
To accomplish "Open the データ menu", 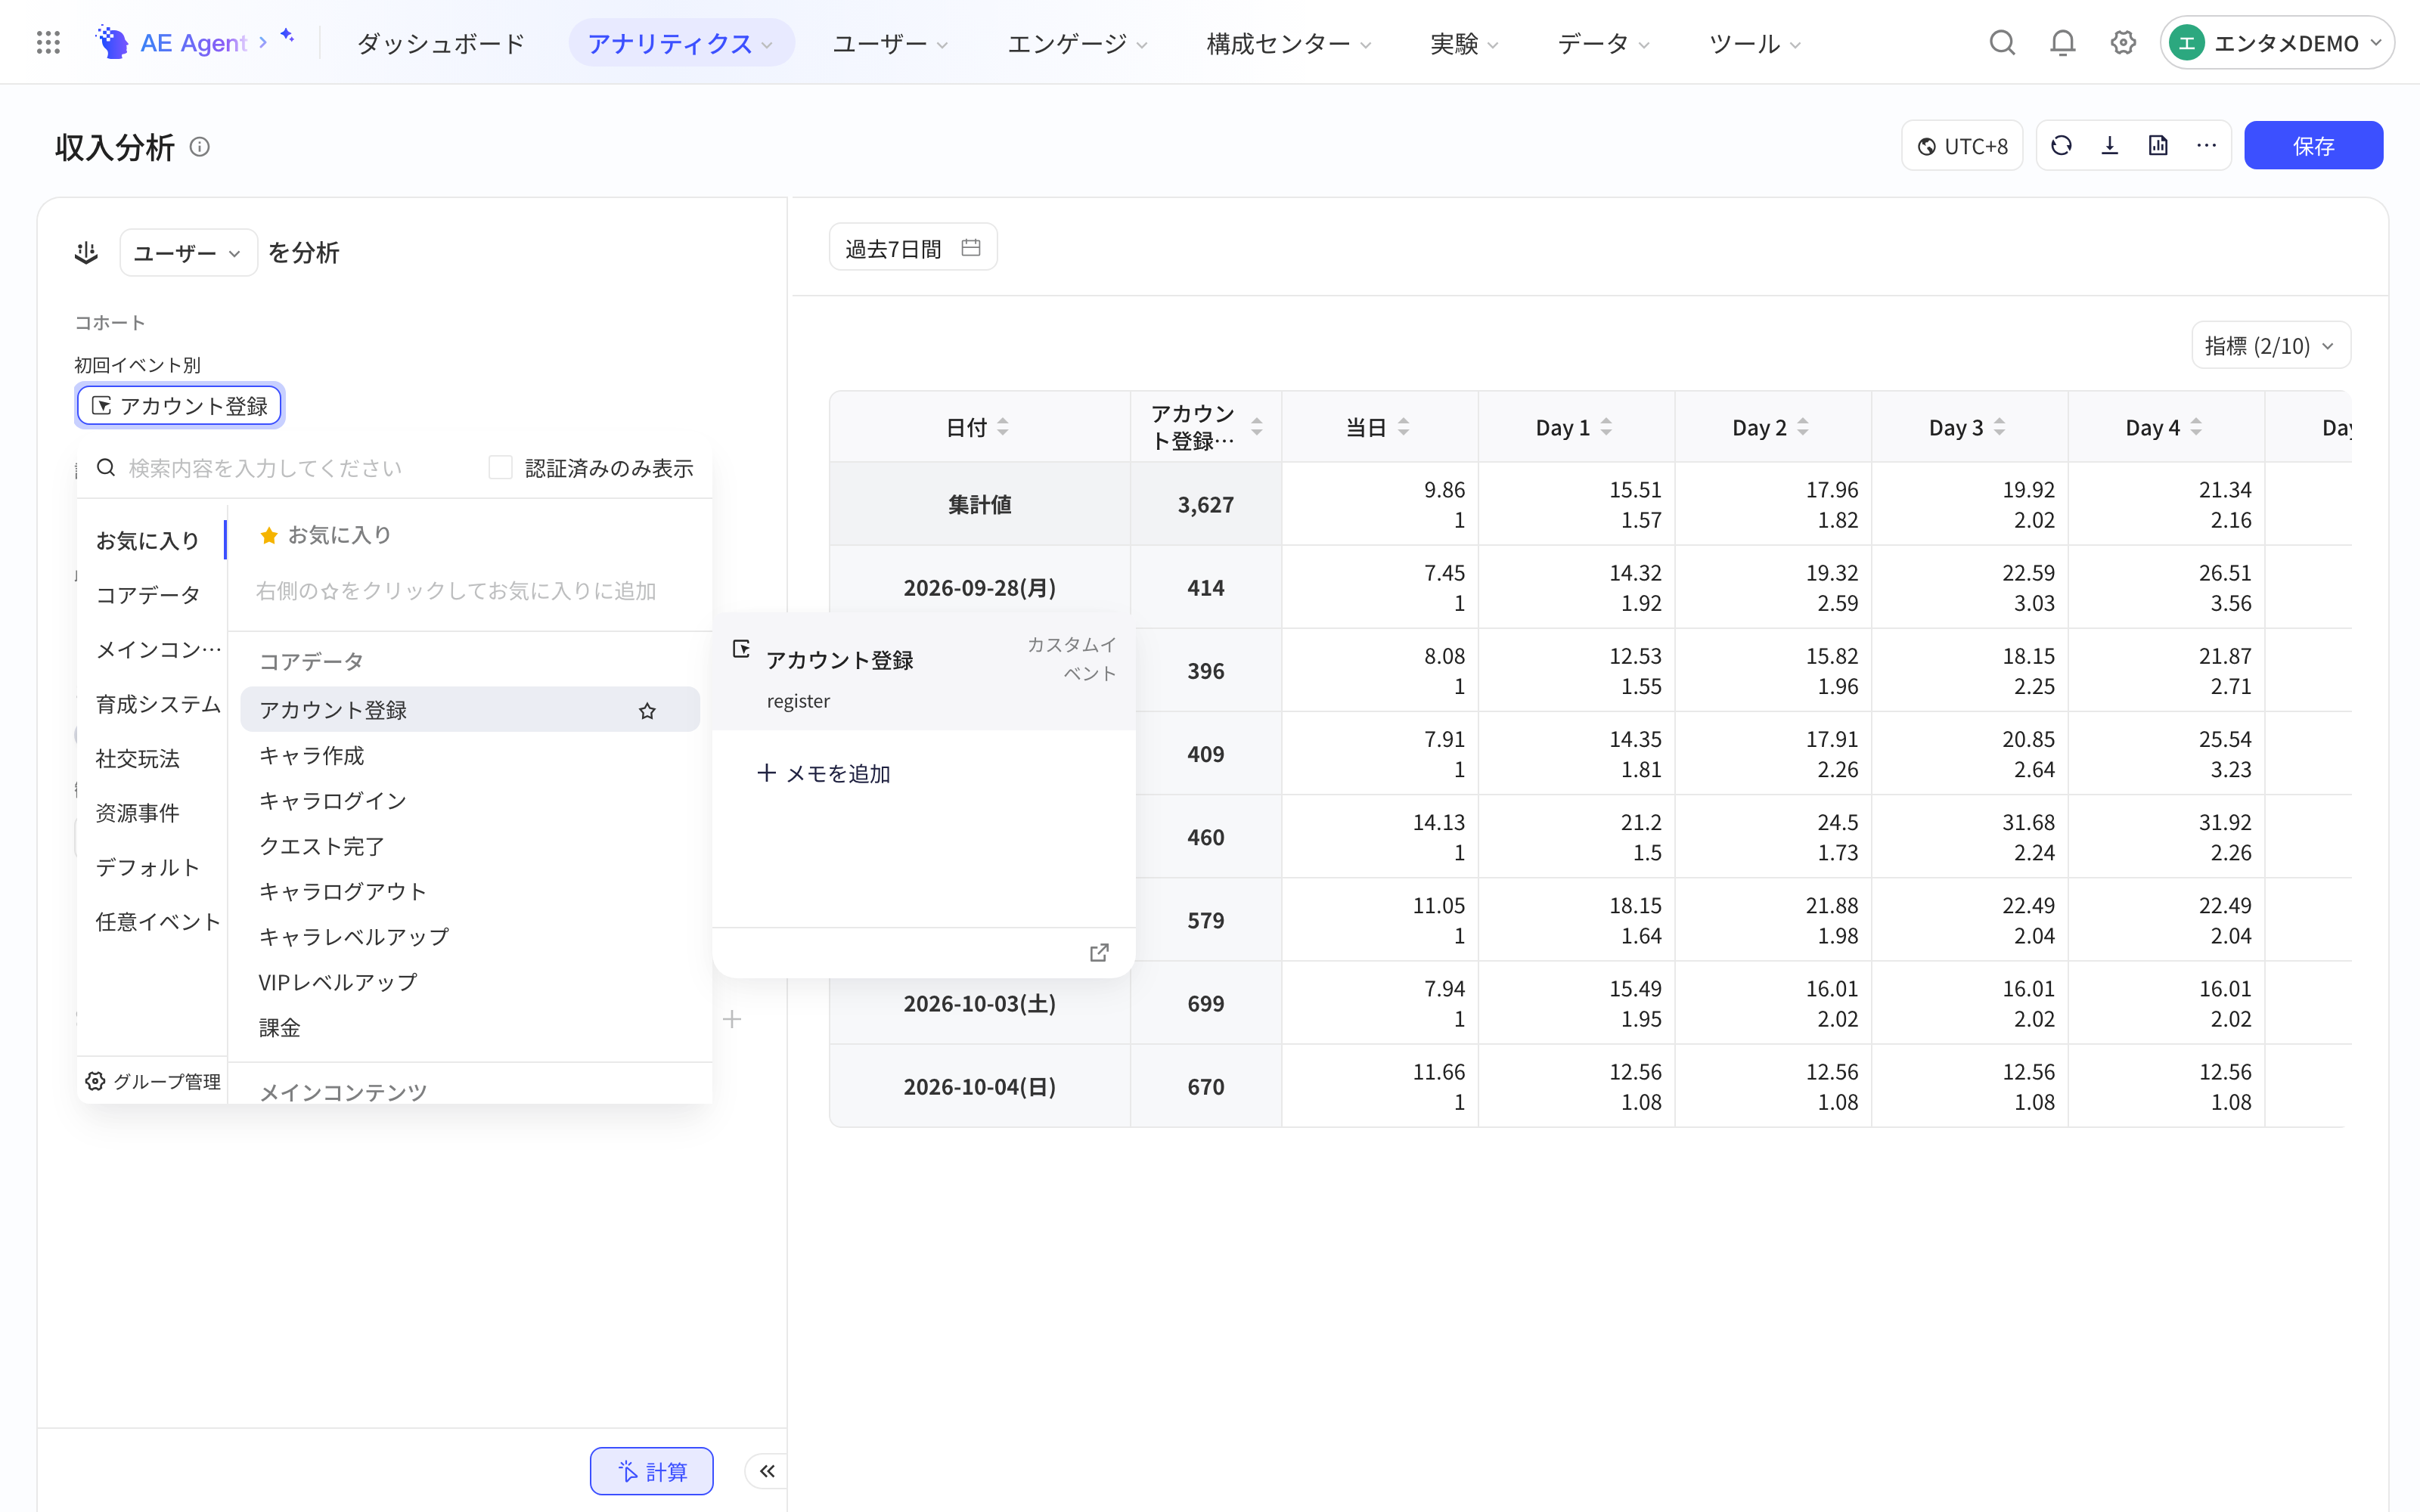I will [x=1603, y=43].
